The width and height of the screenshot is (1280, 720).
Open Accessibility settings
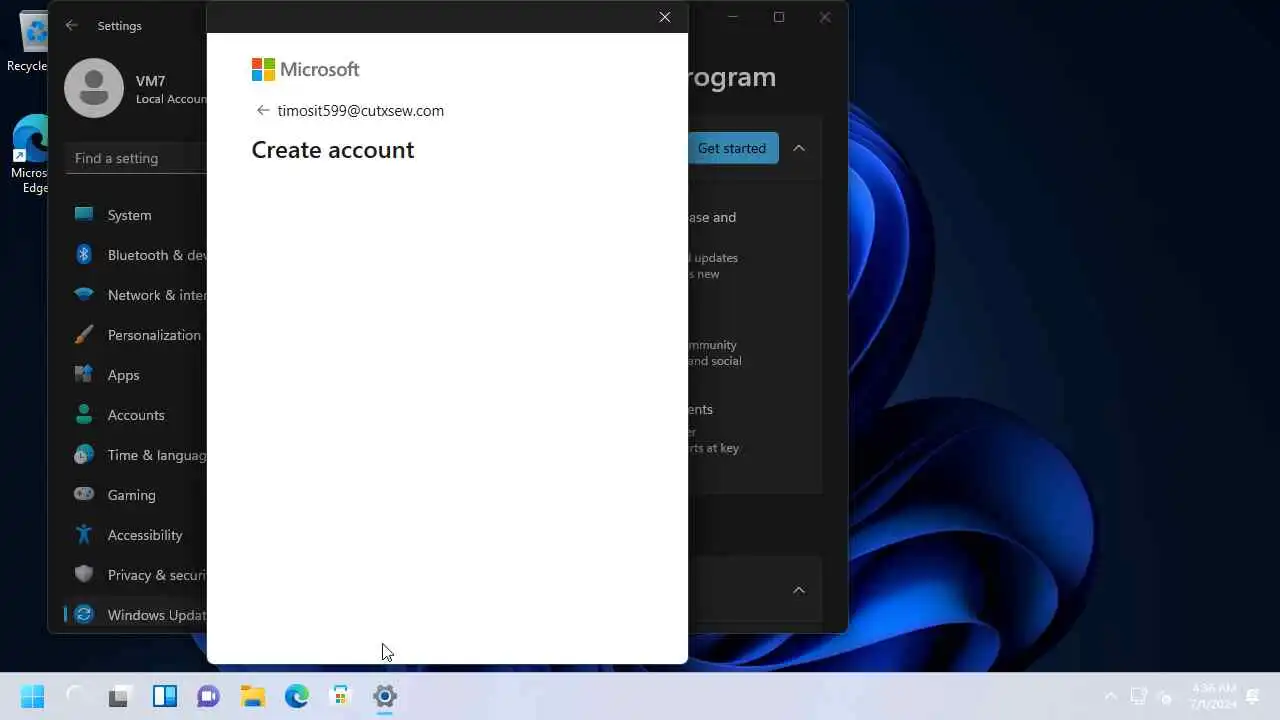[136, 535]
